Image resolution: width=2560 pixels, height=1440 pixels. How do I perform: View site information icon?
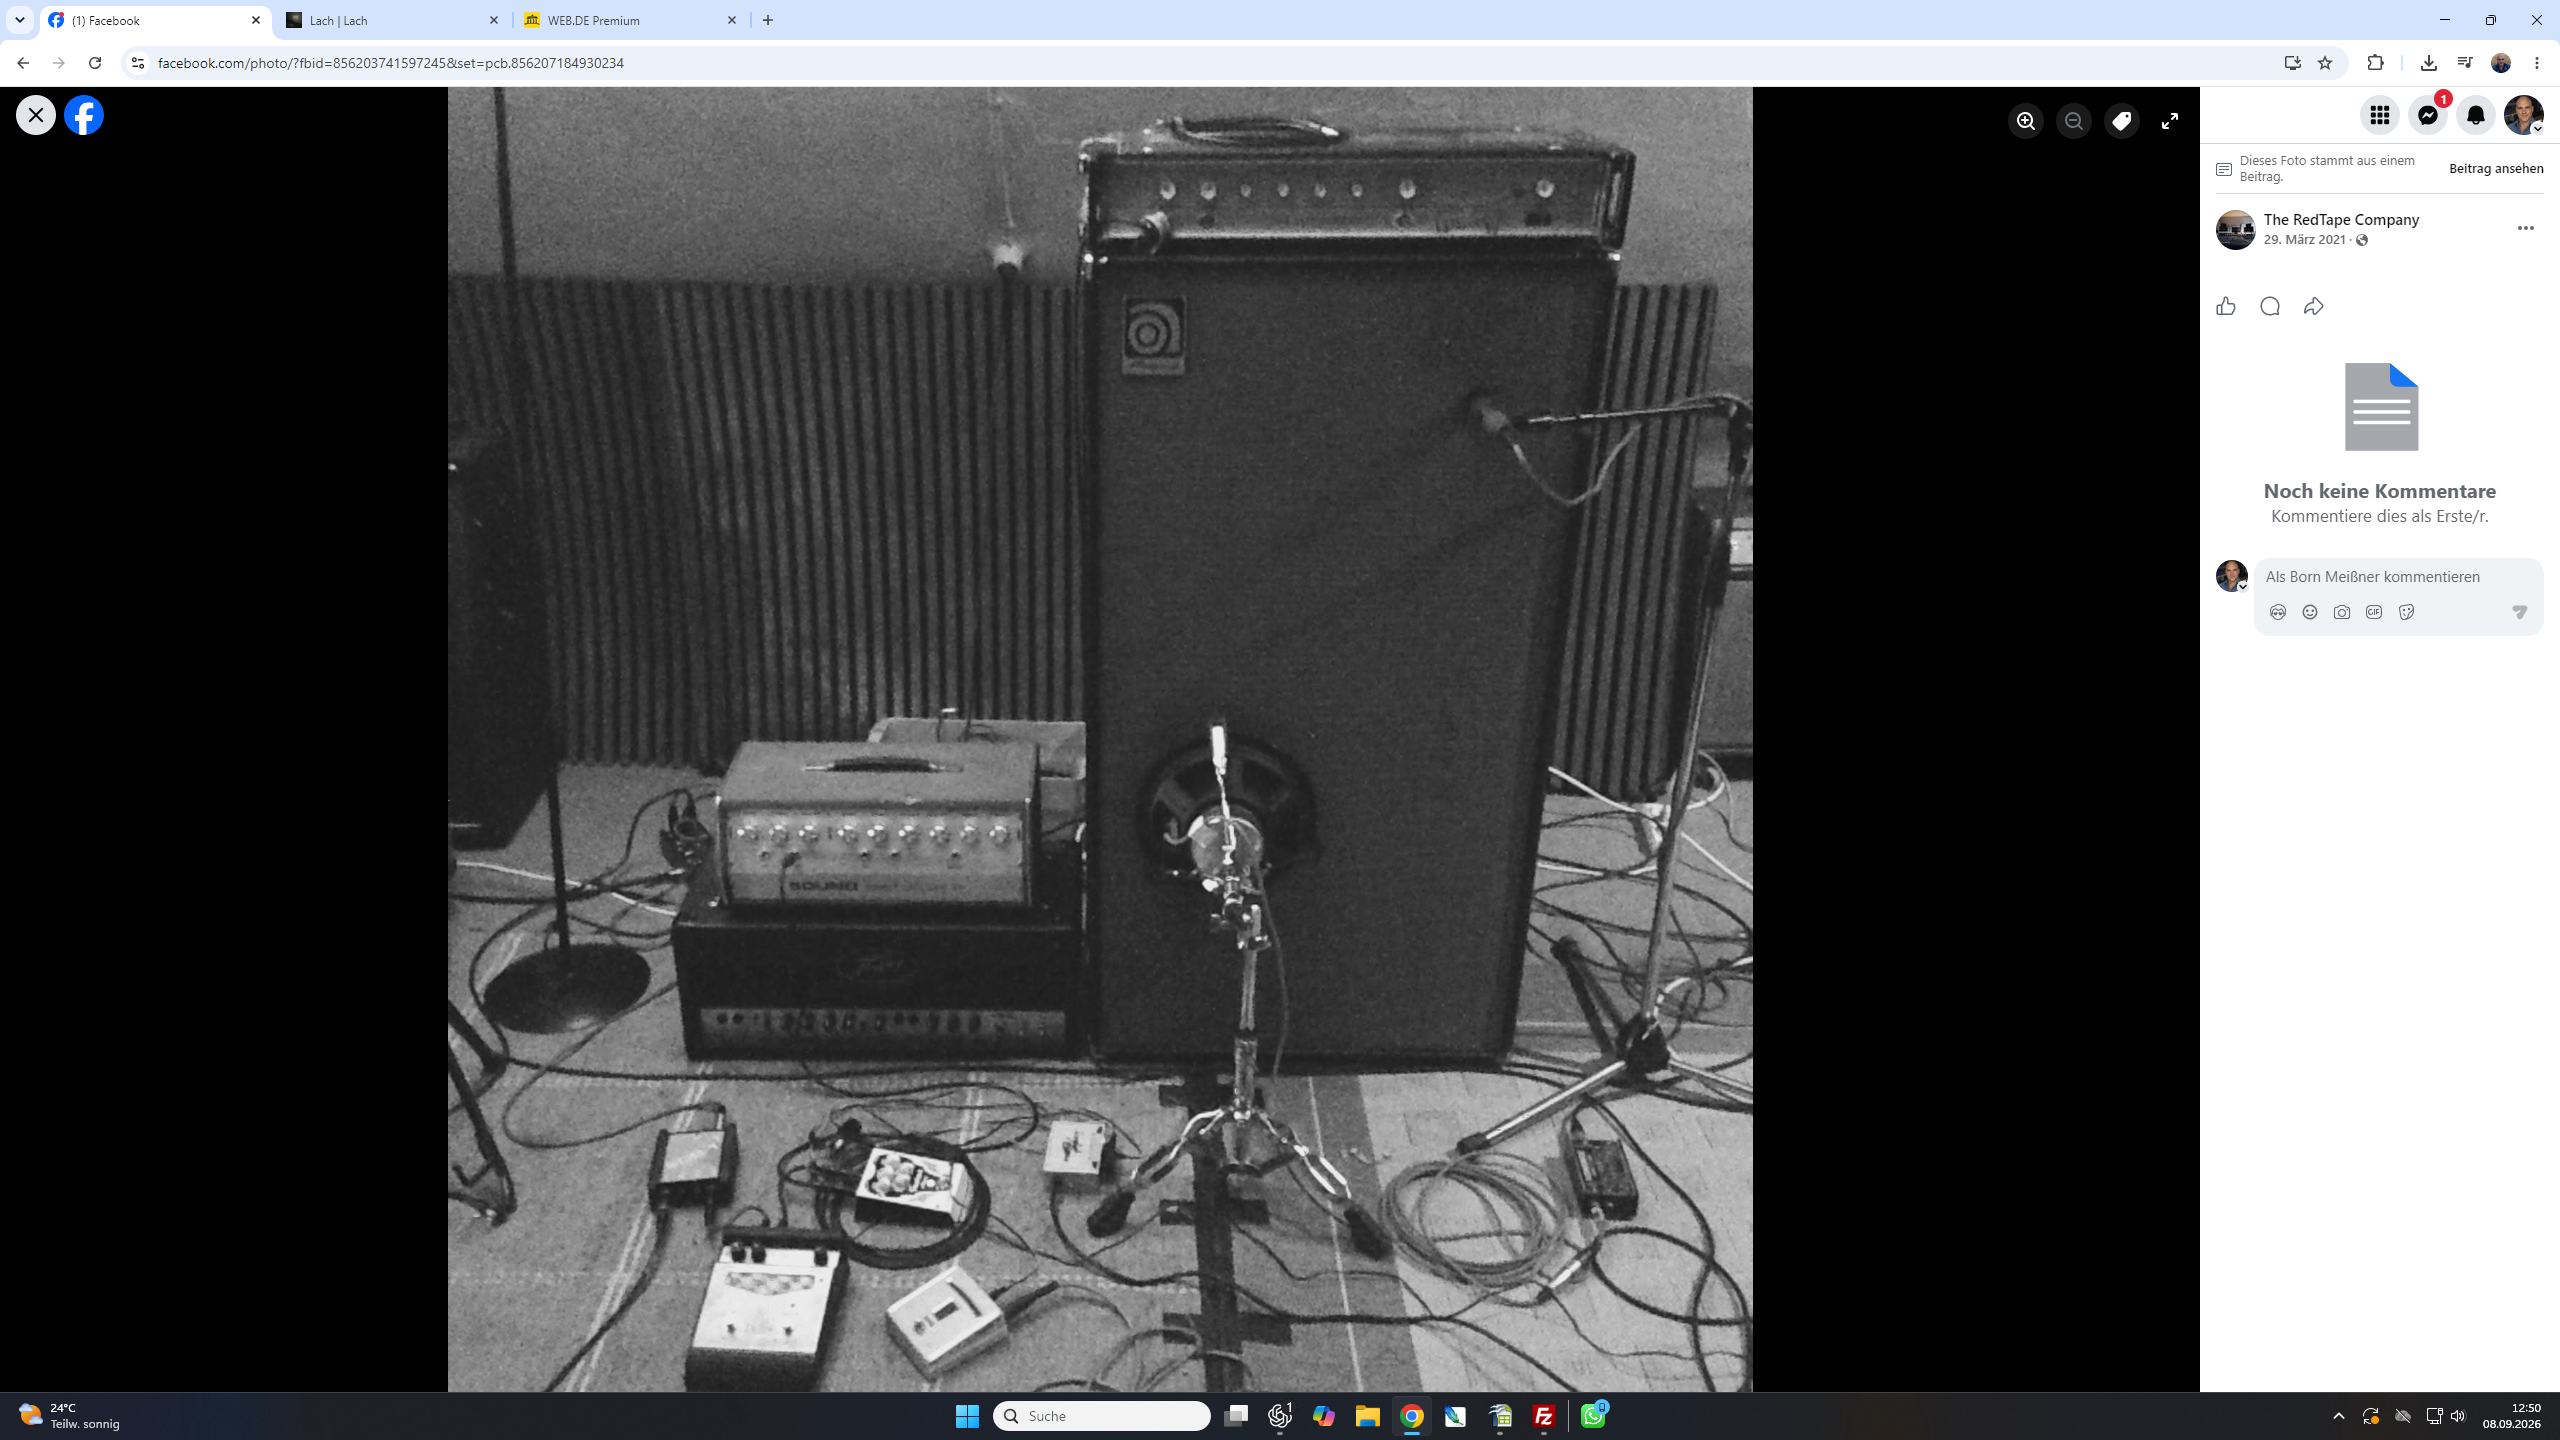(x=138, y=63)
